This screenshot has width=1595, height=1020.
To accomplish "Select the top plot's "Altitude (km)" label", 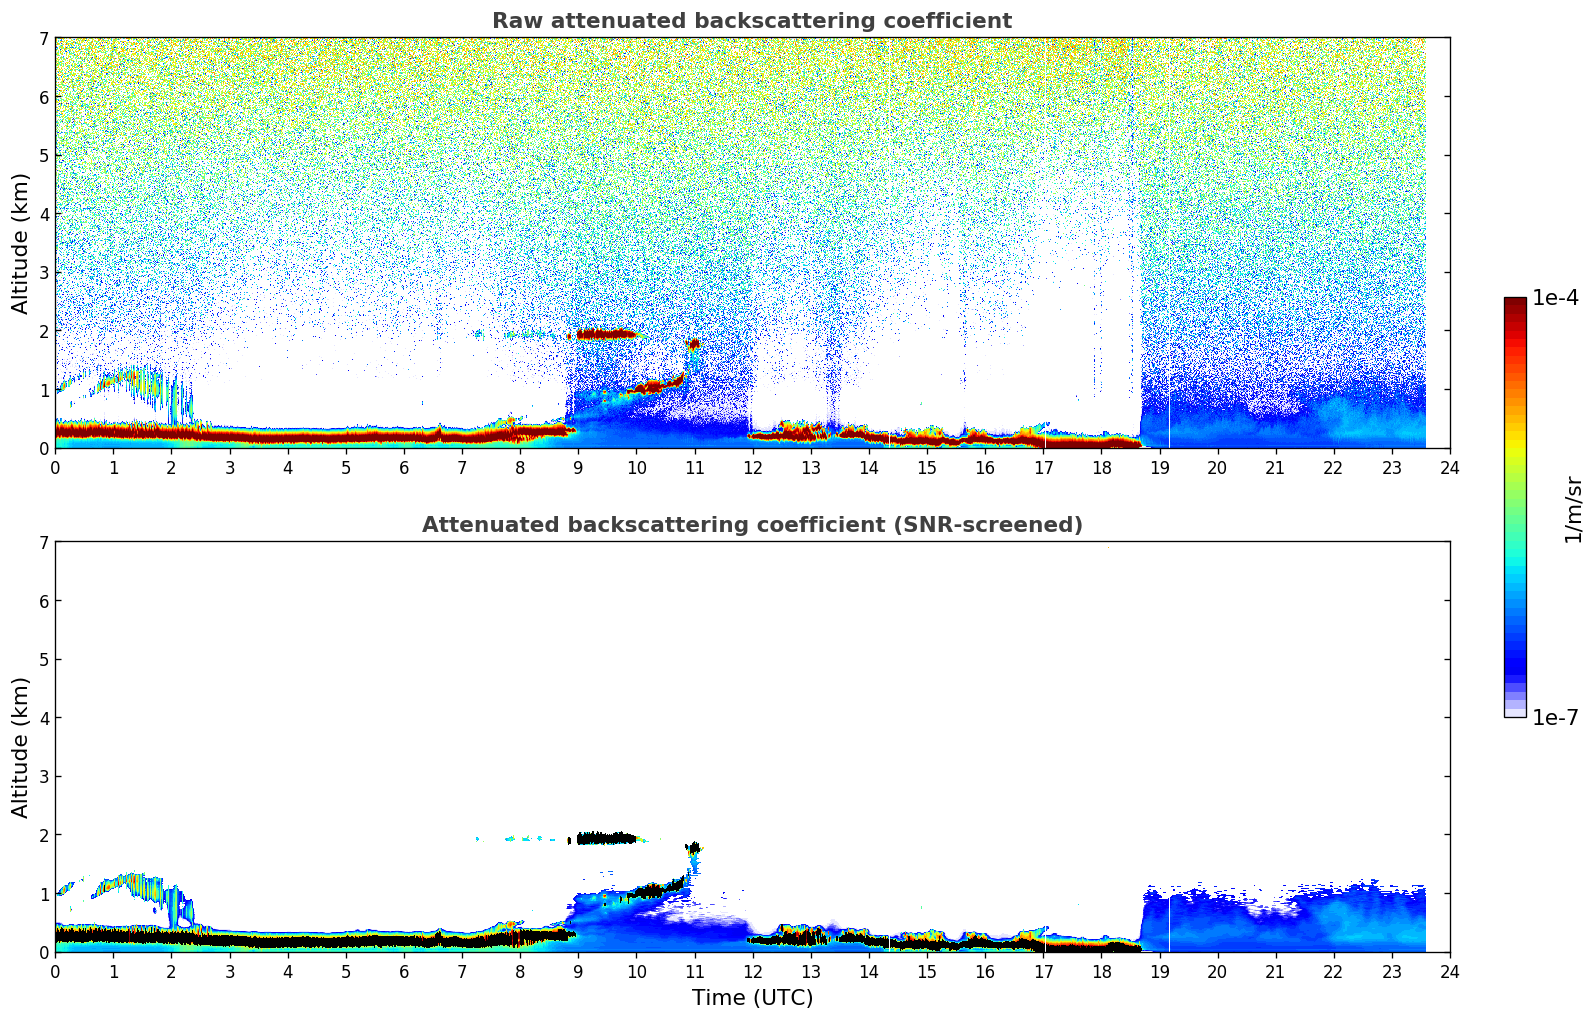I will point(21,243).
